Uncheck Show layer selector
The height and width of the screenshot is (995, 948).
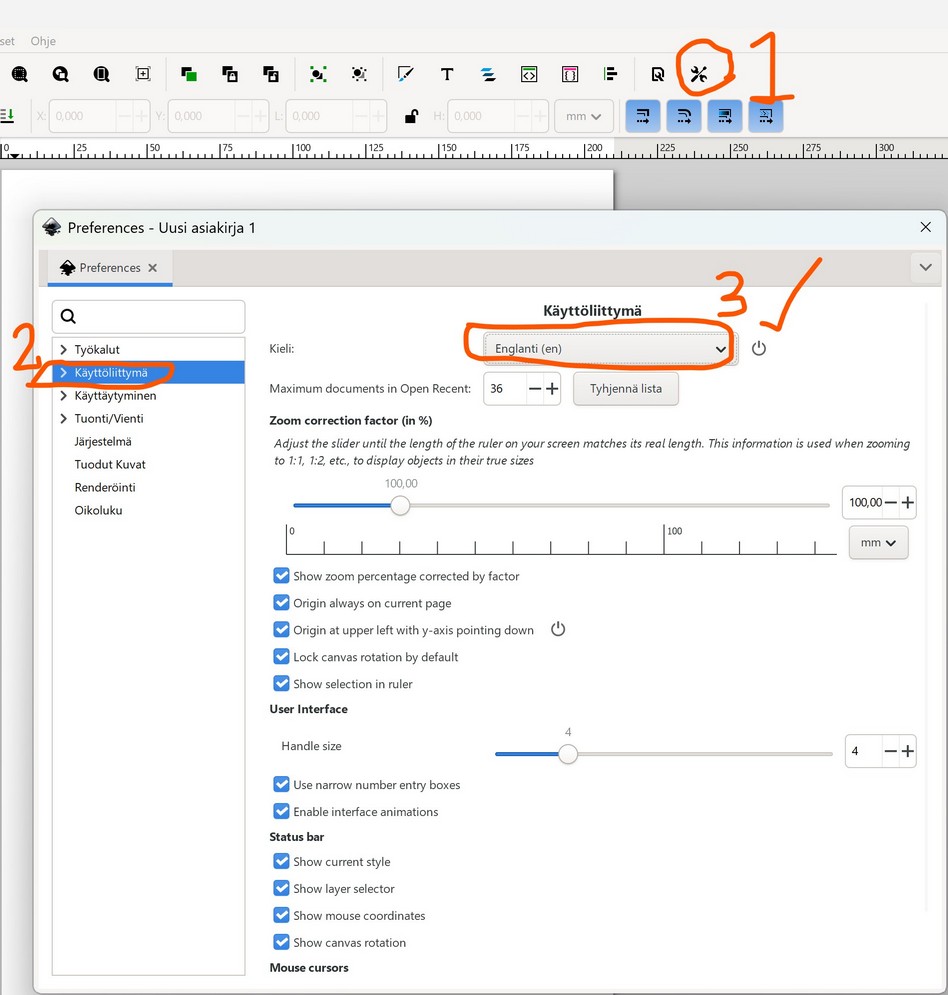click(281, 888)
